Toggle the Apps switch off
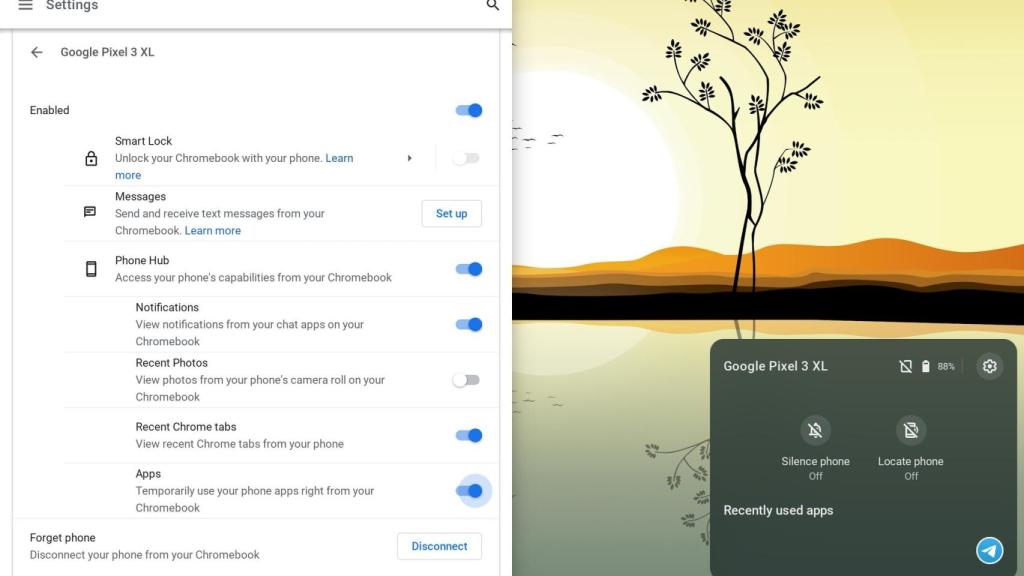The width and height of the screenshot is (1024, 576). (x=469, y=491)
